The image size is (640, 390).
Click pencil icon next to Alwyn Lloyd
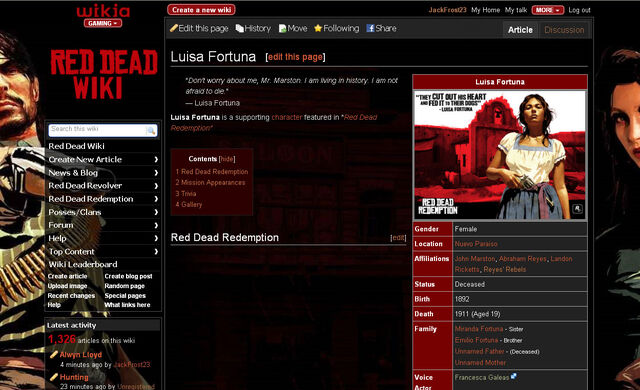(53, 354)
